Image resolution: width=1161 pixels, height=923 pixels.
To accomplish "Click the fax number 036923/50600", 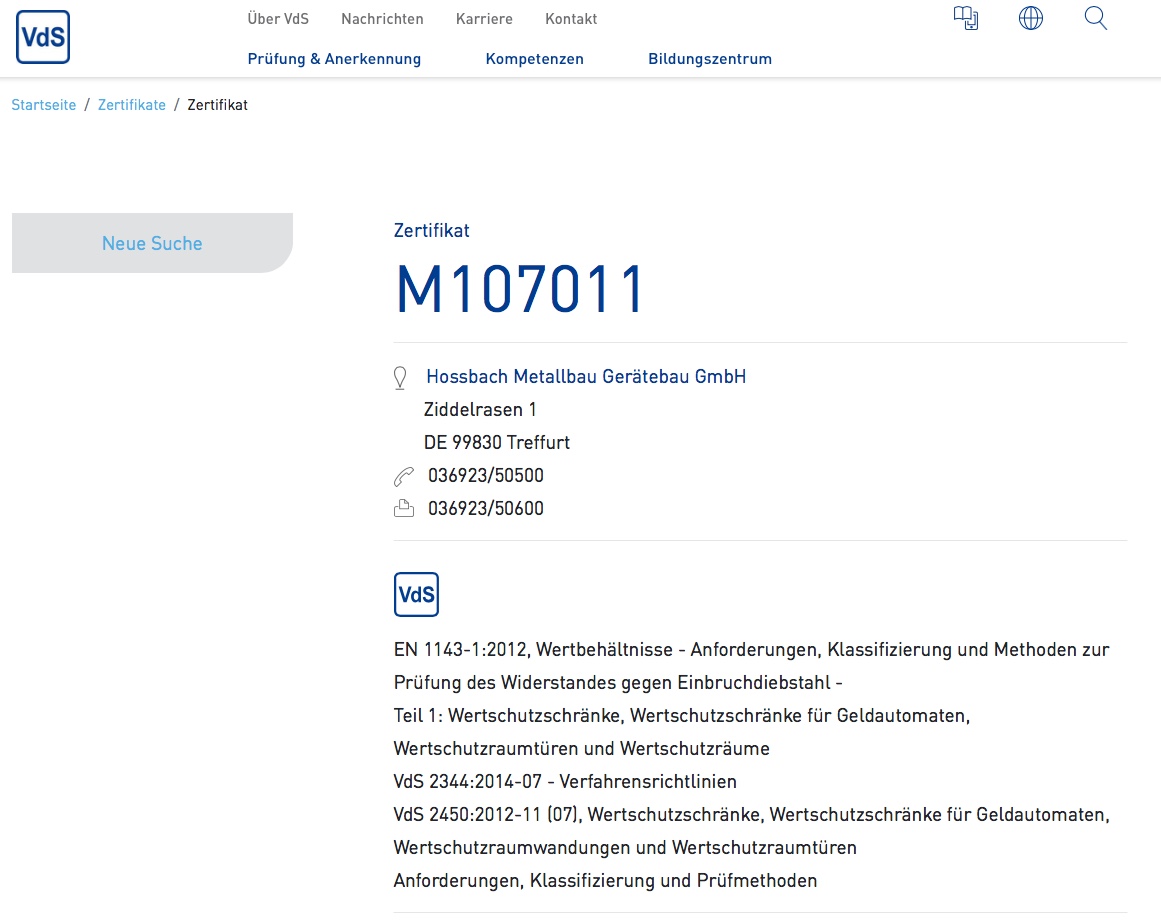I will click(486, 509).
